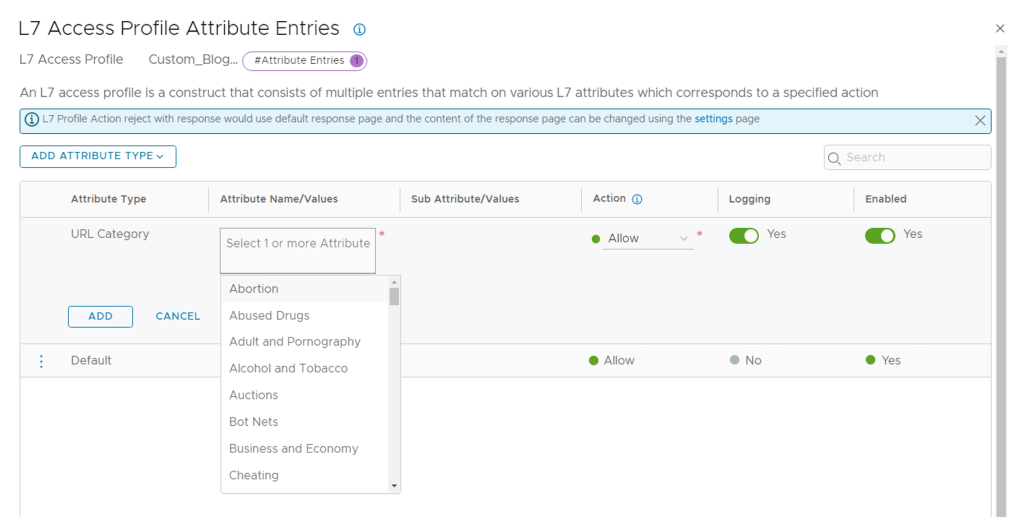Click the info icon next to Action header
Image resolution: width=1022 pixels, height=517 pixels.
[x=637, y=199]
